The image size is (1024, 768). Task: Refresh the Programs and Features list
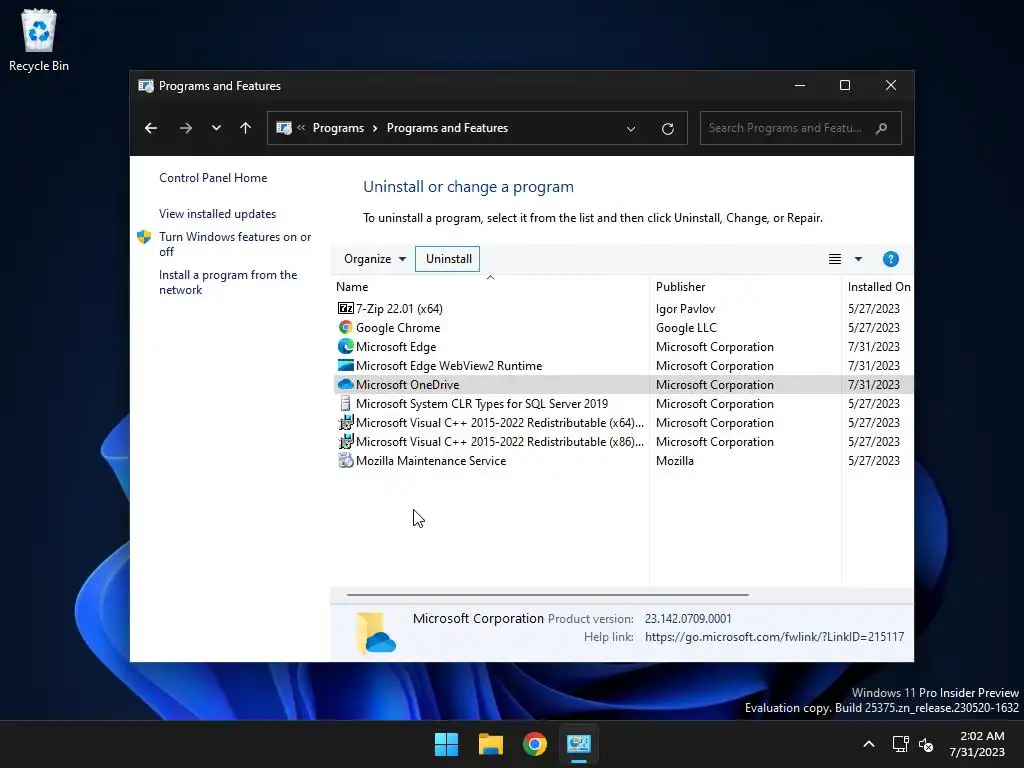(x=667, y=129)
